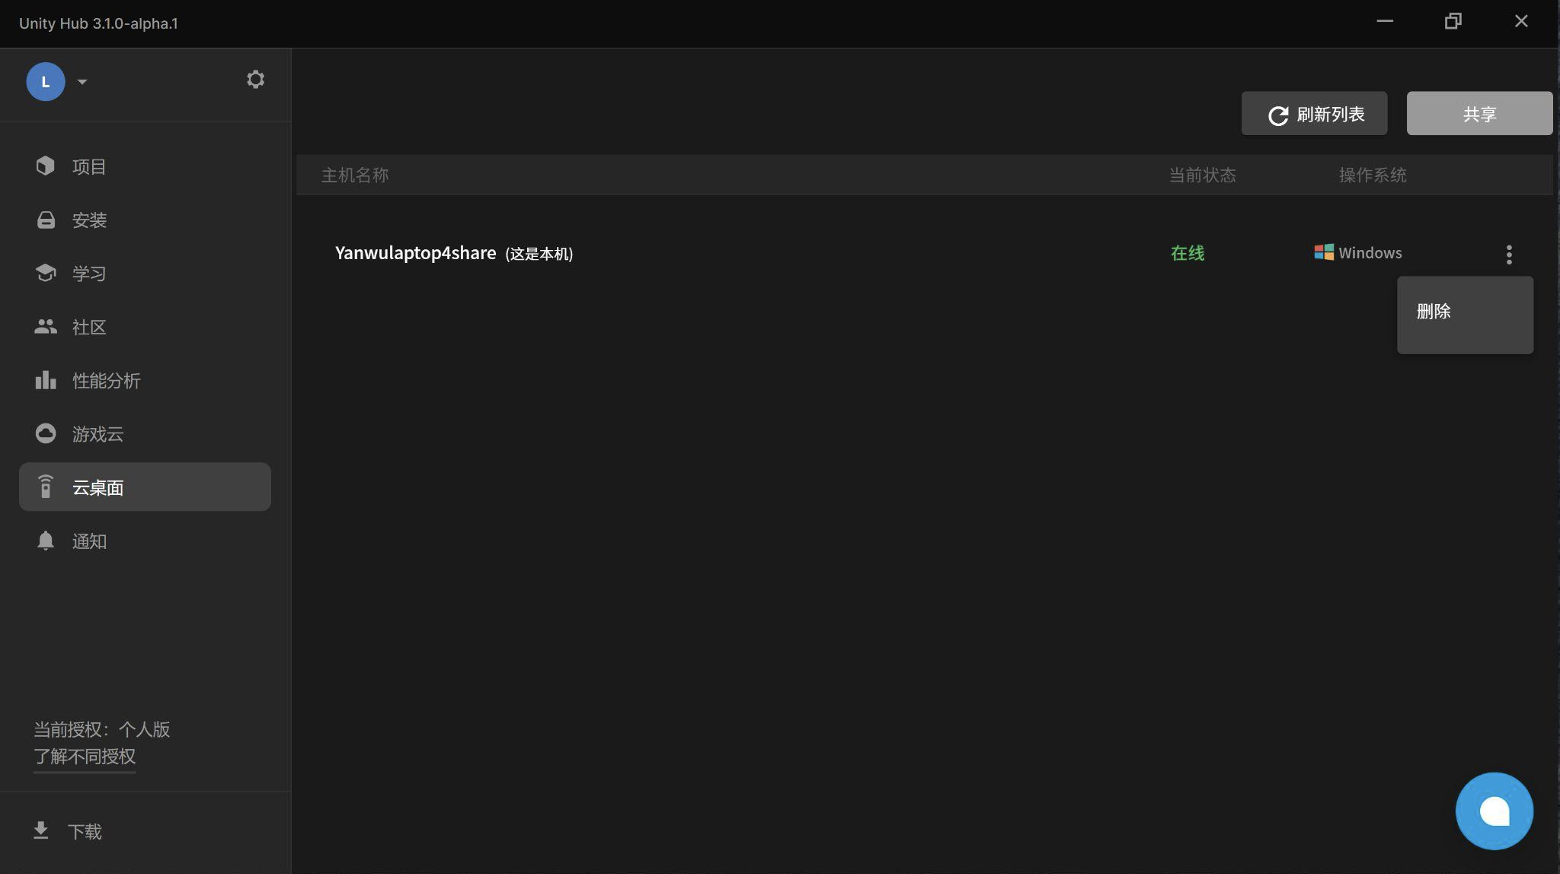The height and width of the screenshot is (874, 1560).
Task: Minimize the Unity Hub window
Action: click(x=1385, y=21)
